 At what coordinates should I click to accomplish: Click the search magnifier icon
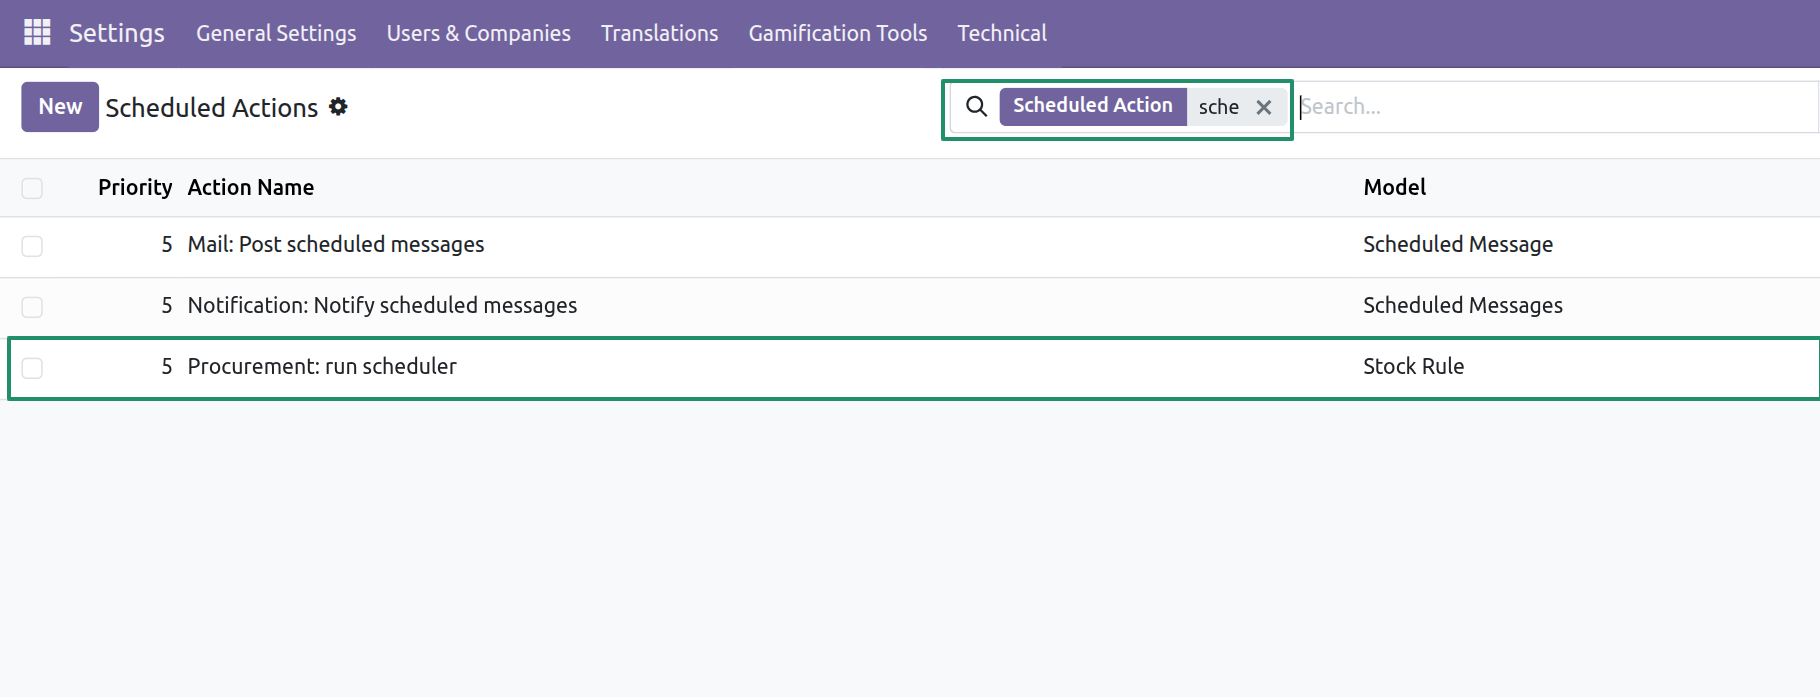(976, 106)
